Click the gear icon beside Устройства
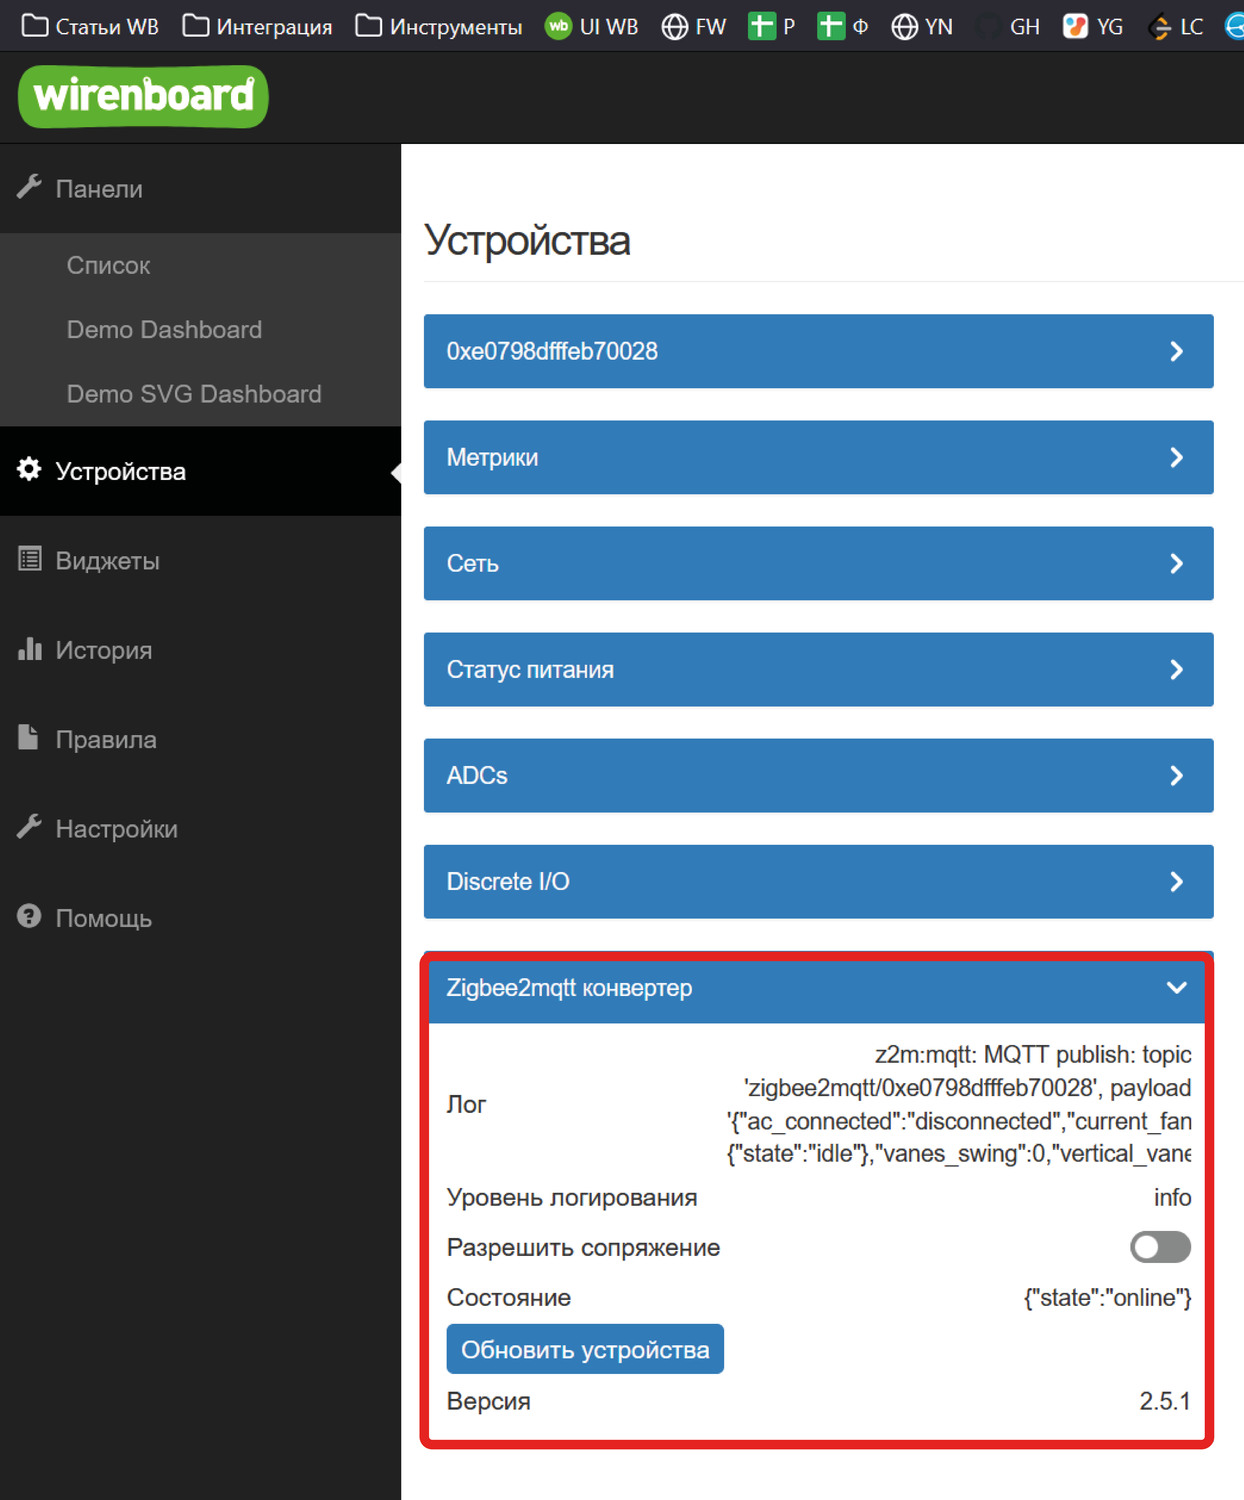 coord(29,470)
